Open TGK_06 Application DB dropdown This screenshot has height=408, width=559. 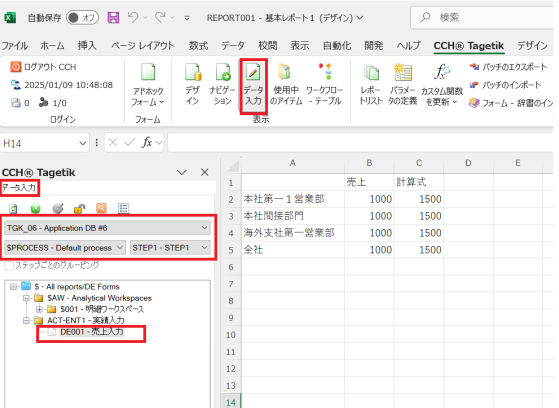coord(107,228)
